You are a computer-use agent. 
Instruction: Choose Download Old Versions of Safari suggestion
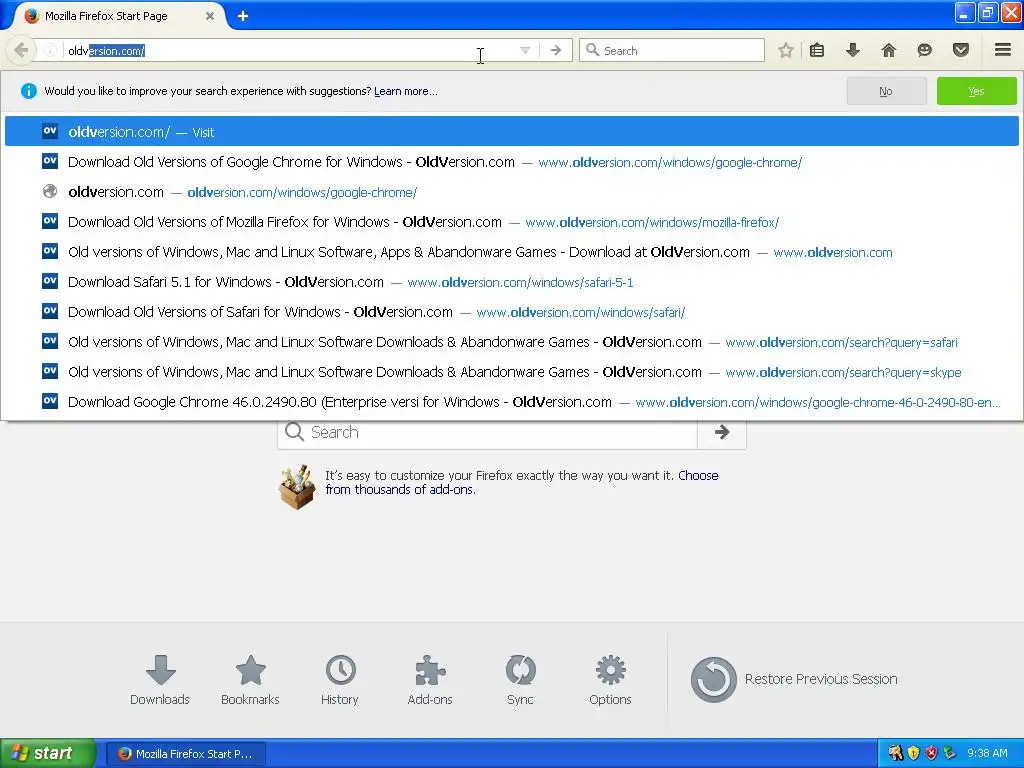pyautogui.click(x=511, y=312)
